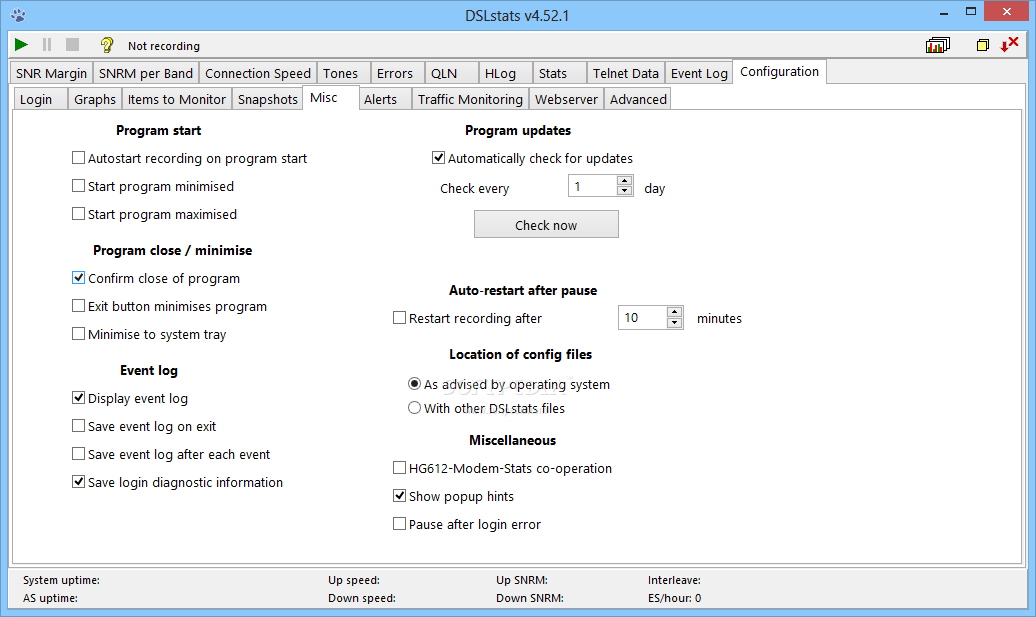1036x617 pixels.
Task: Click the restart minutes input field
Action: 642,318
